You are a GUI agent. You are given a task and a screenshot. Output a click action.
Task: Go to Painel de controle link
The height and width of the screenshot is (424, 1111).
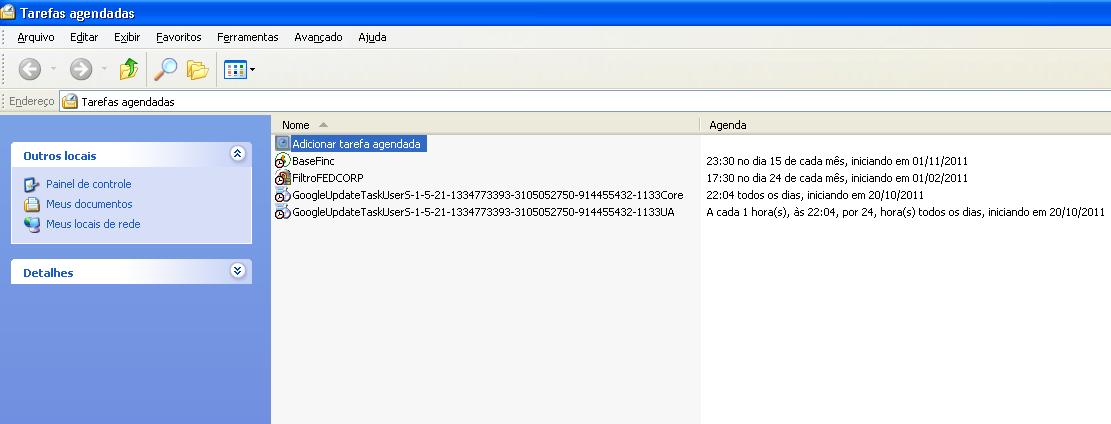tap(90, 184)
